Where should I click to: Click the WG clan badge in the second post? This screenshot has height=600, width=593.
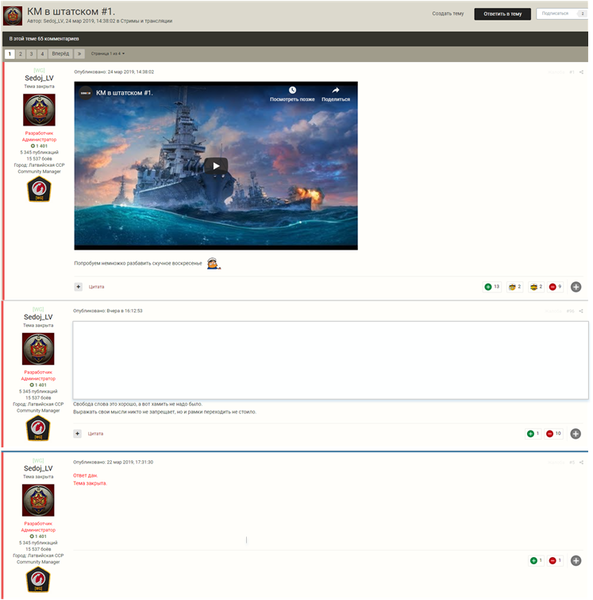click(x=38, y=428)
